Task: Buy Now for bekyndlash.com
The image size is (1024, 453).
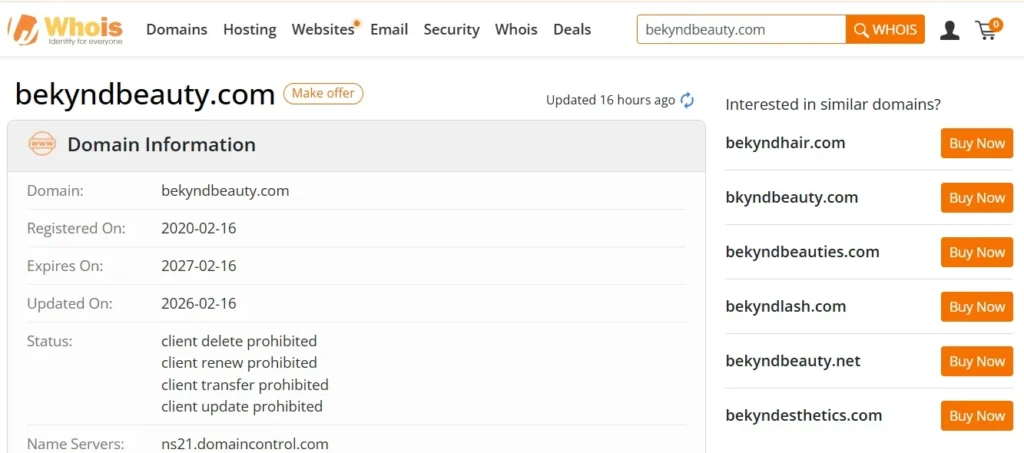Action: [977, 307]
